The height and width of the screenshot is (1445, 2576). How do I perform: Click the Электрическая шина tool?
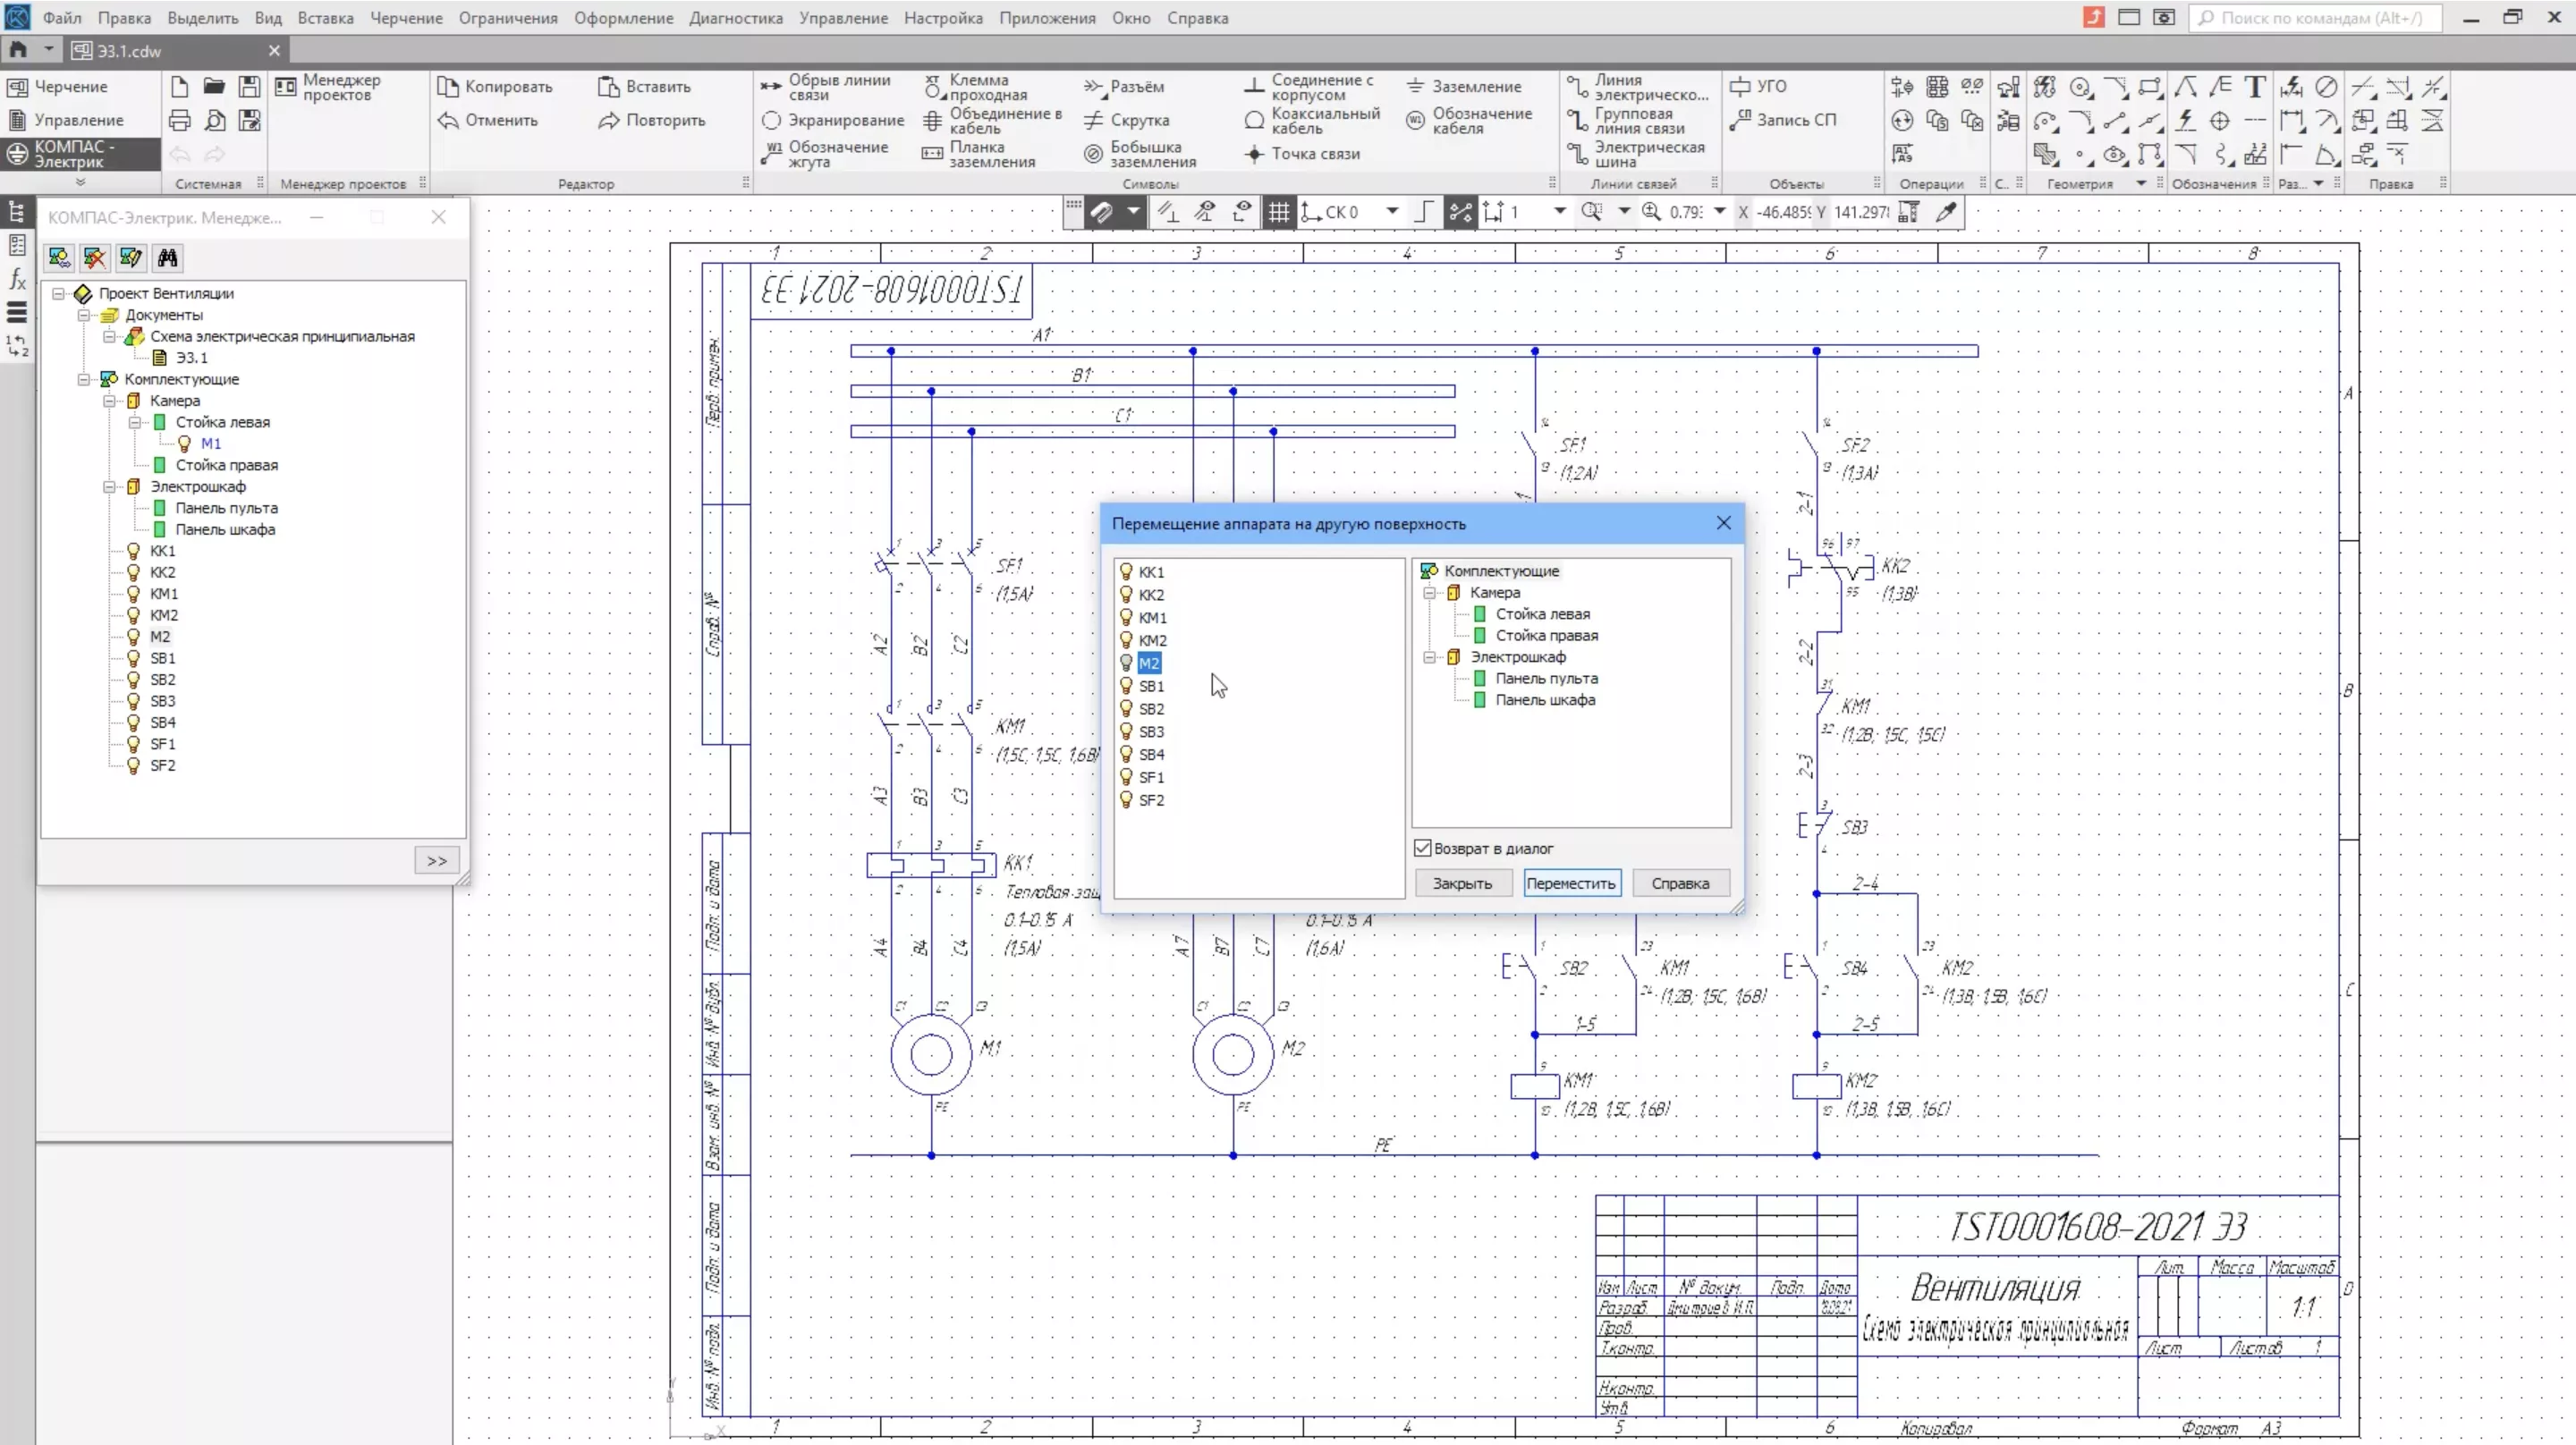(1636, 154)
